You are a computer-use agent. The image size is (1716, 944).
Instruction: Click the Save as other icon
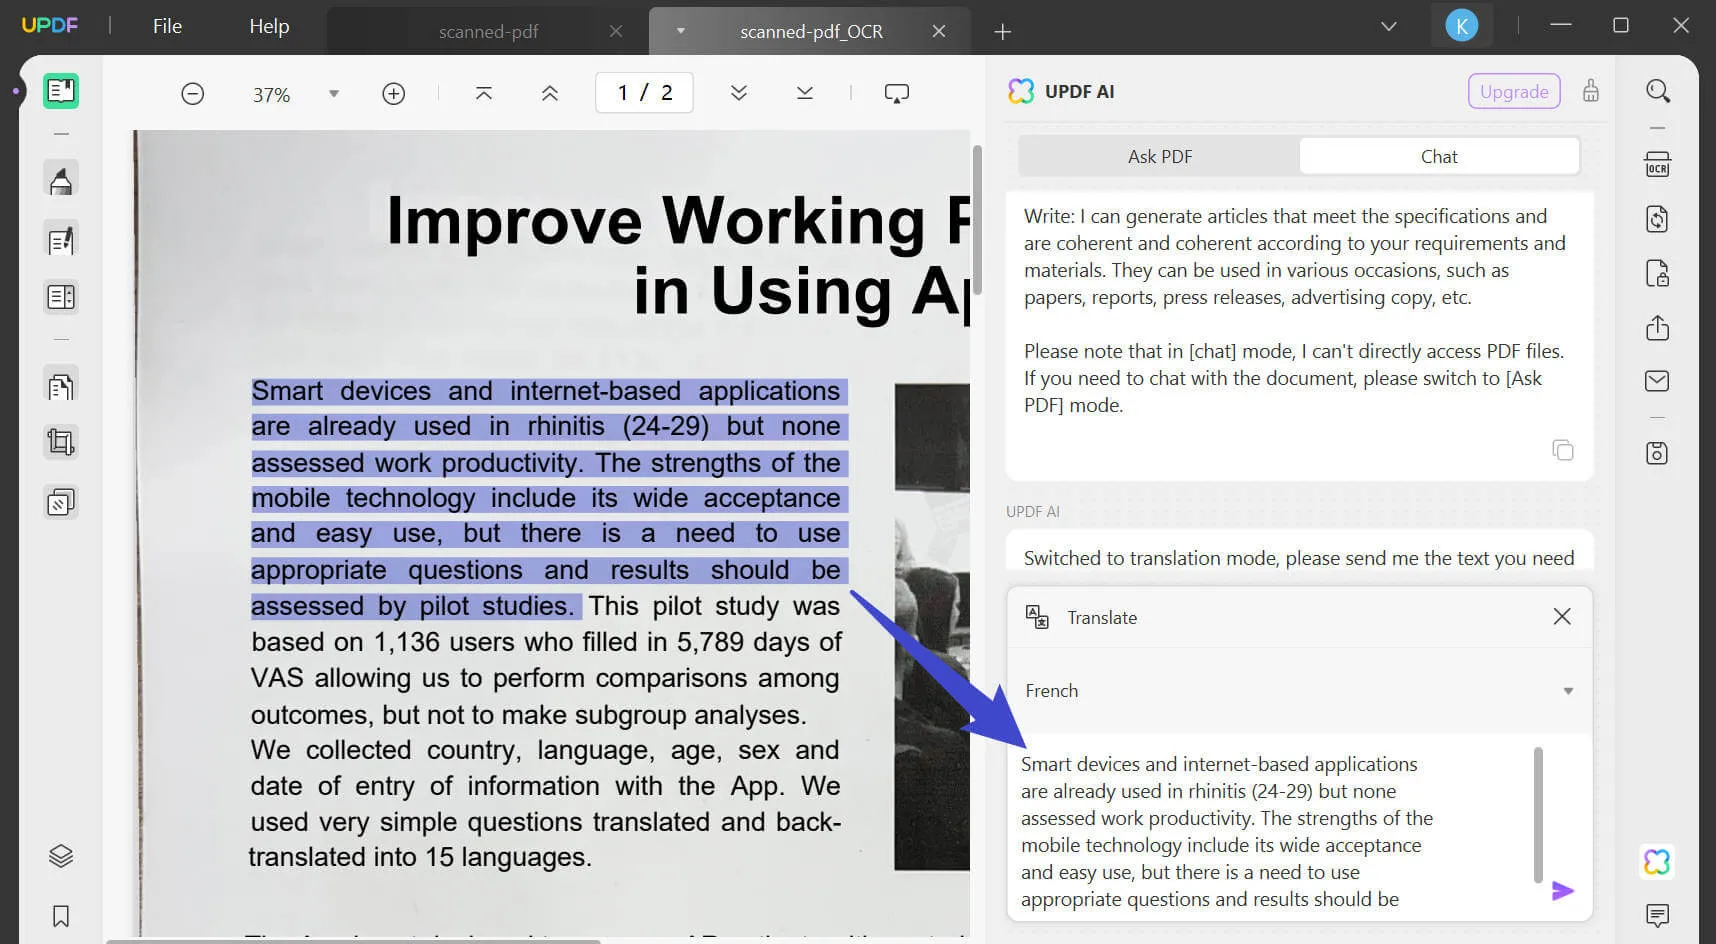(1658, 453)
